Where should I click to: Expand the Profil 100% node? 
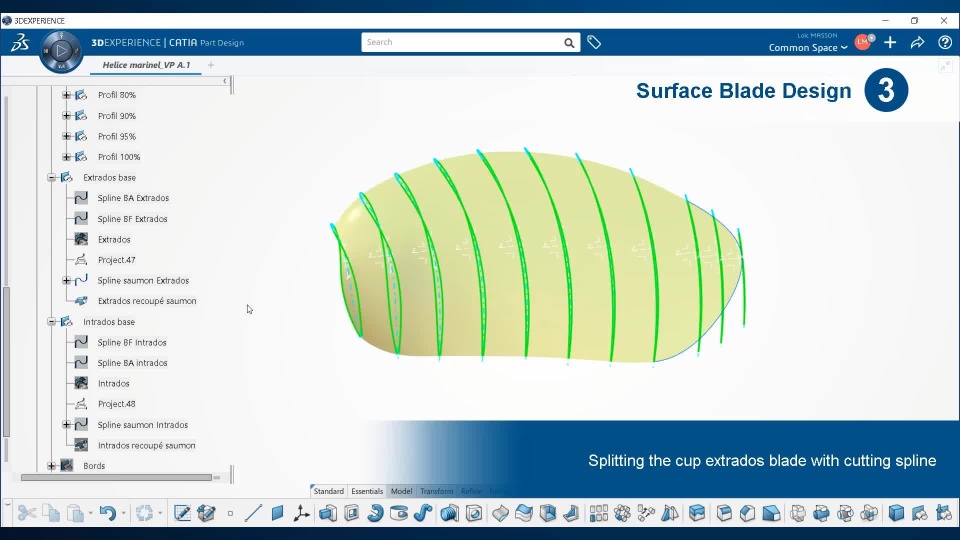coord(66,157)
